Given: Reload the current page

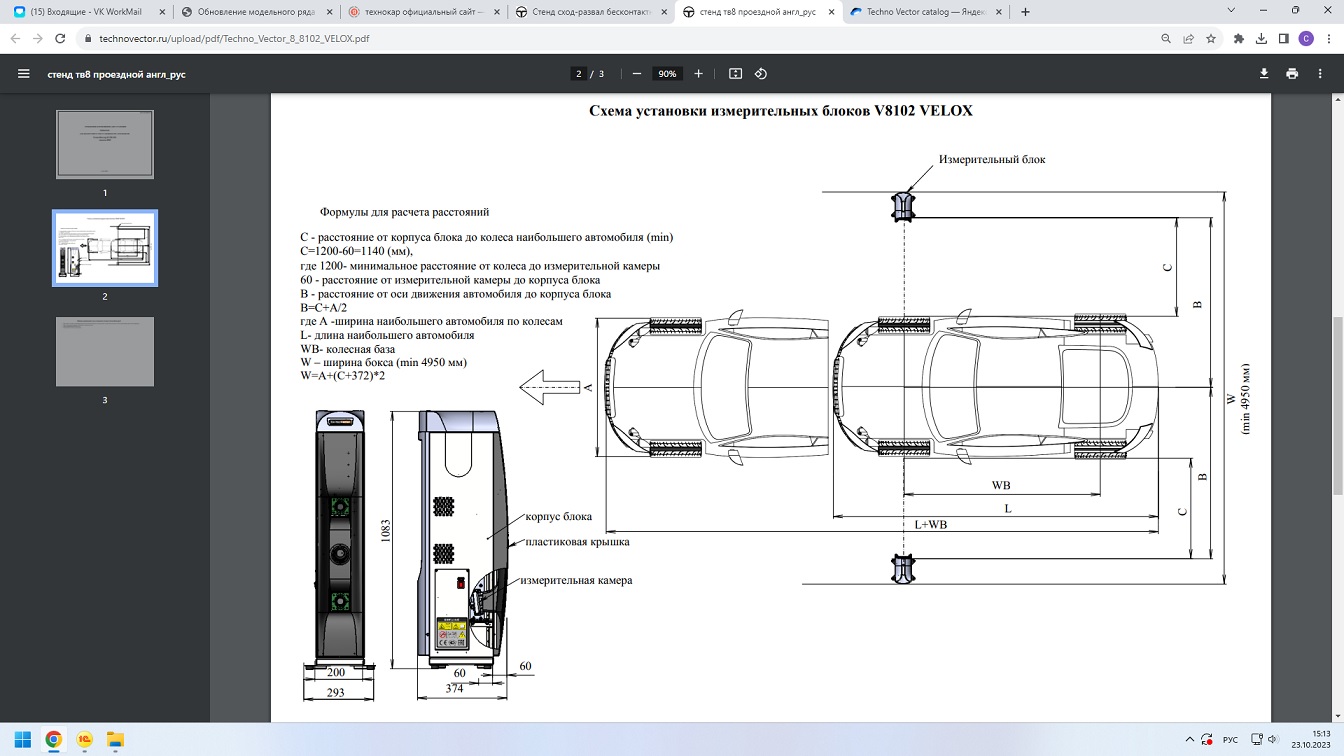Looking at the screenshot, I should 60,39.
